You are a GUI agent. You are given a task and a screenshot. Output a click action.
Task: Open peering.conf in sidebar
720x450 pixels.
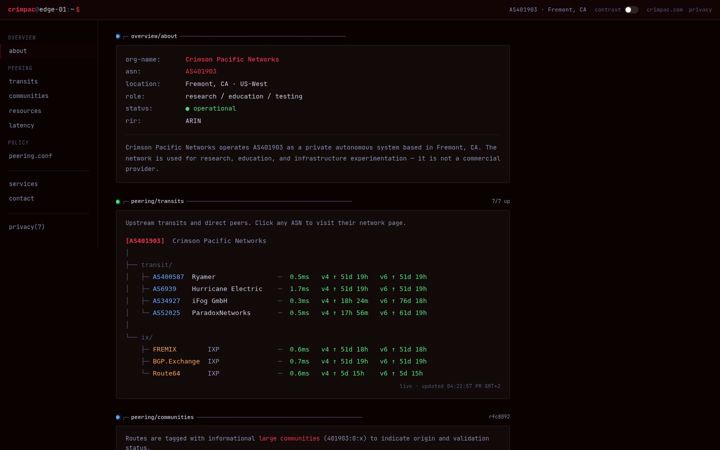point(30,156)
